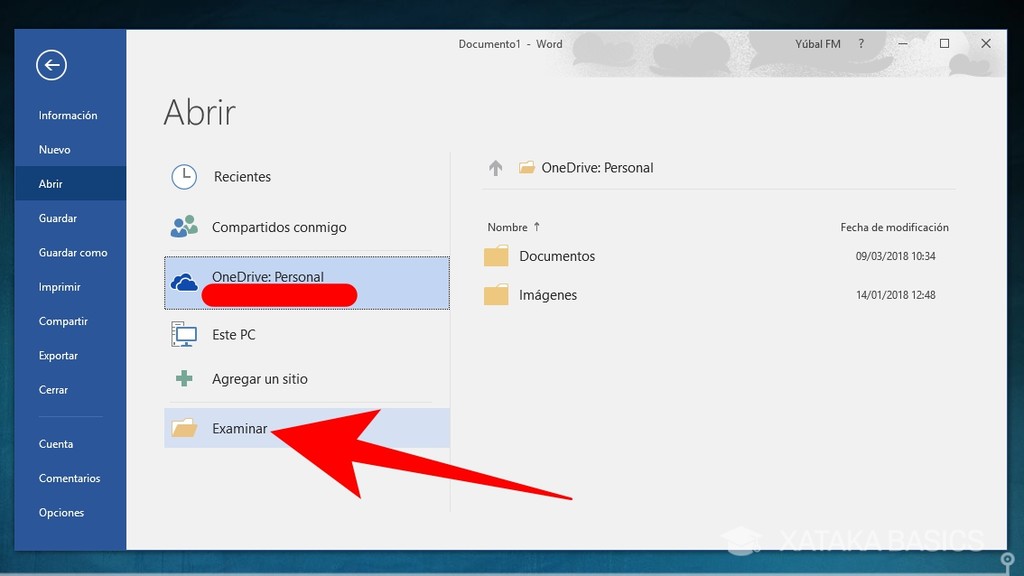
Task: Click the Yúbal FM account name
Action: click(818, 44)
